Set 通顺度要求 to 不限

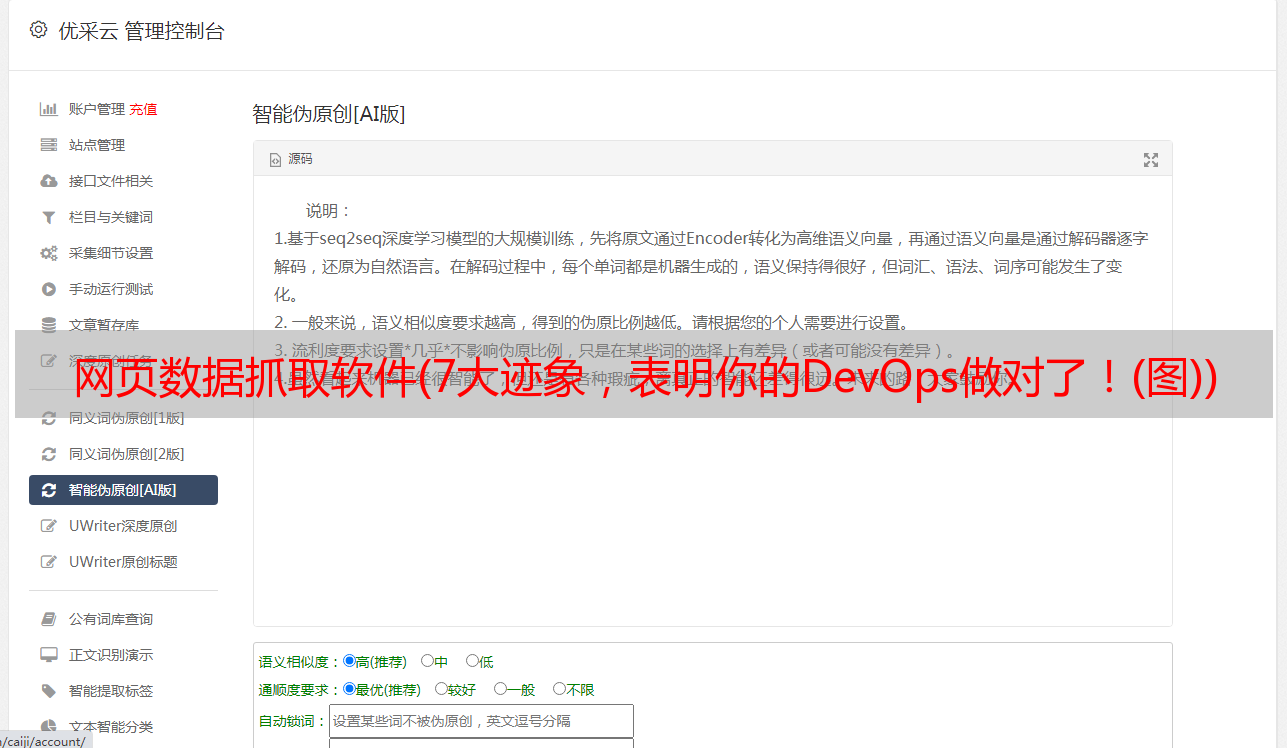pyautogui.click(x=559, y=689)
